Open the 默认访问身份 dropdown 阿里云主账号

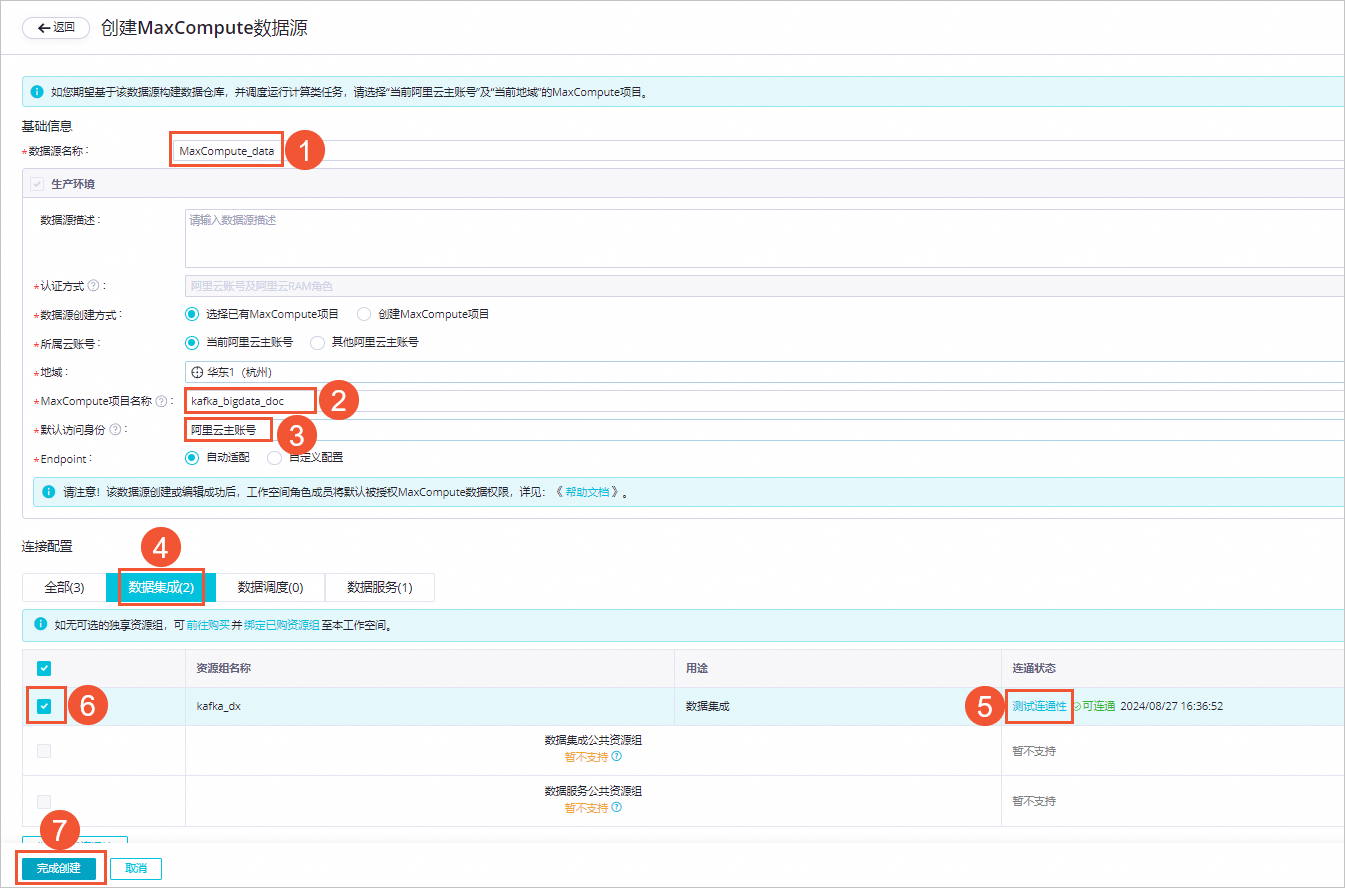pyautogui.click(x=764, y=430)
